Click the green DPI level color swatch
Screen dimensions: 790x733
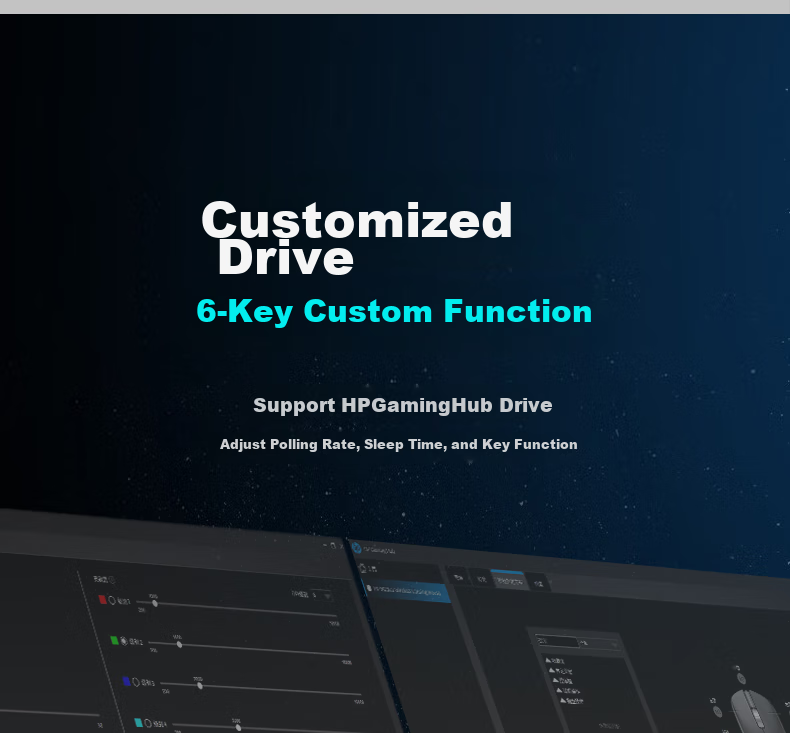[x=114, y=640]
